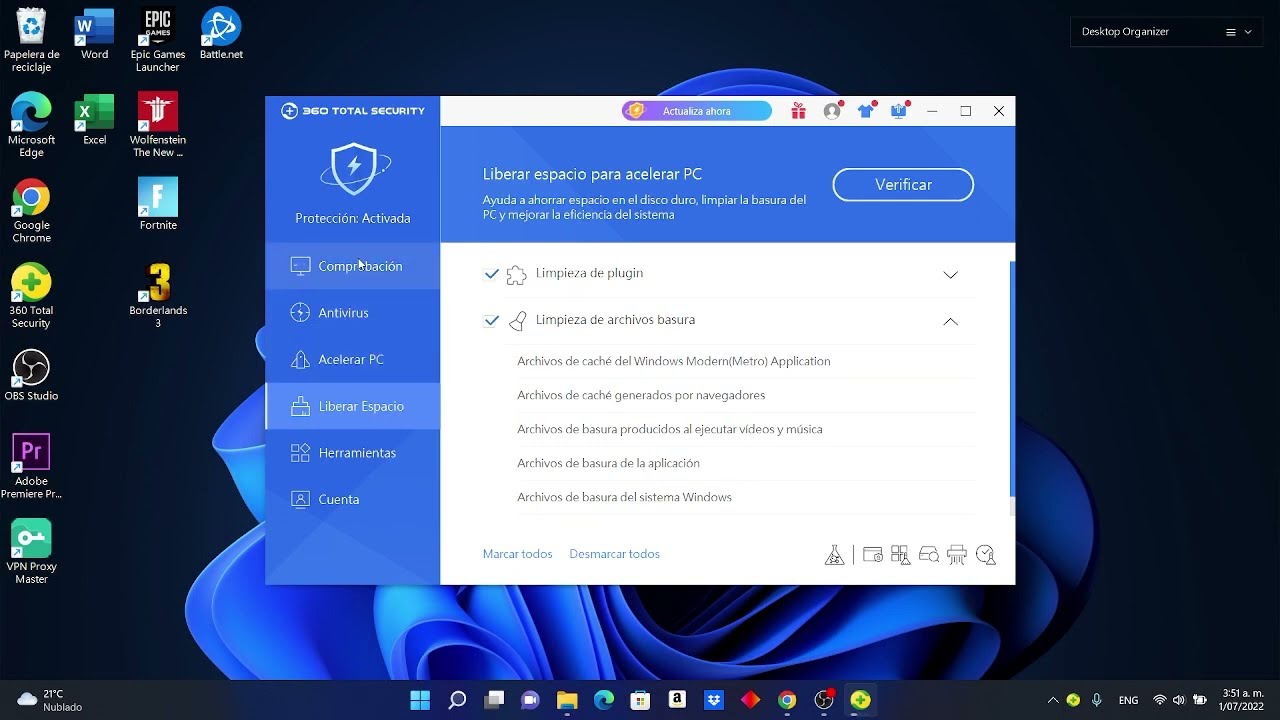Open the blue shirt skin/theme icon
The height and width of the screenshot is (720, 1280).
(866, 111)
